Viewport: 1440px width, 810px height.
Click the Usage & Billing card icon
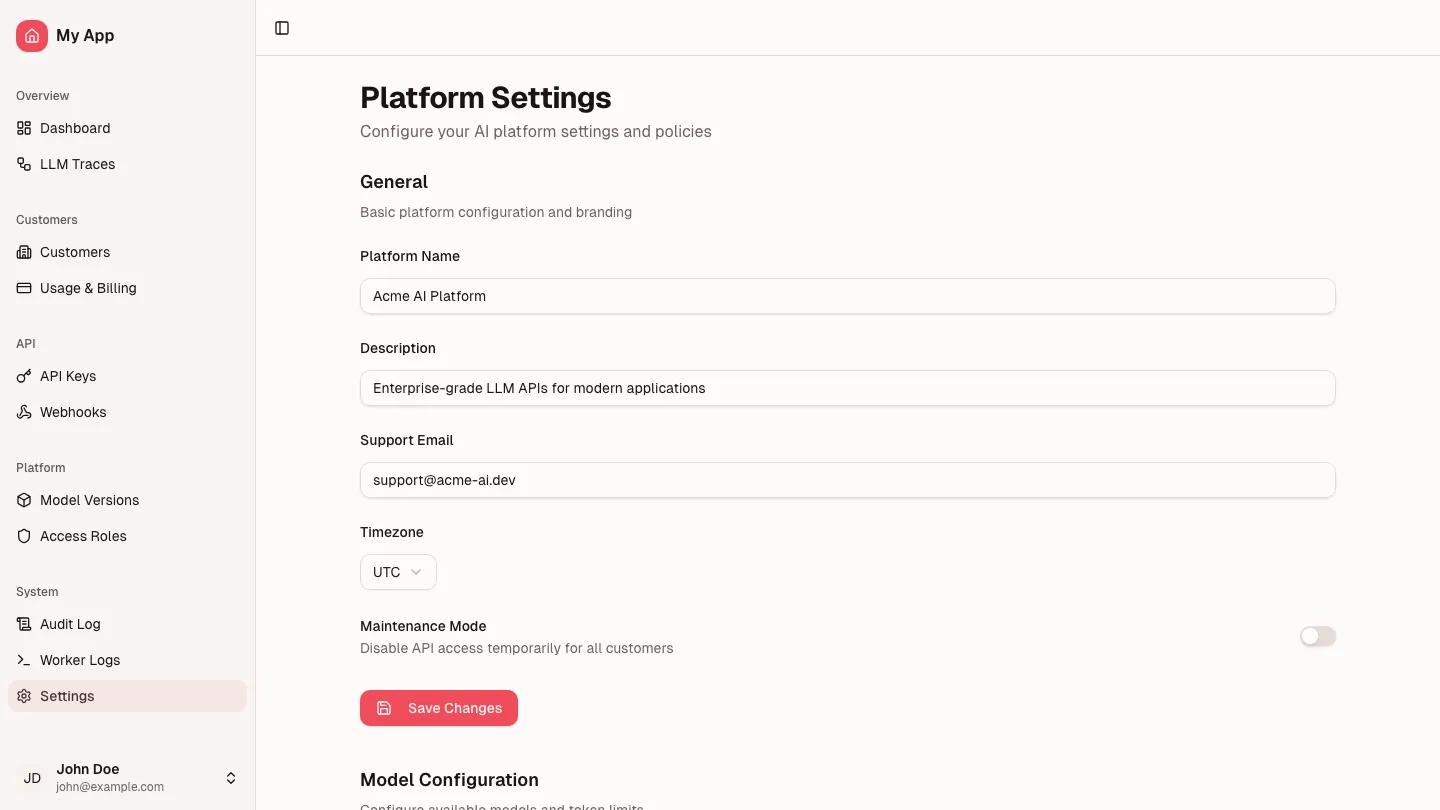[23, 288]
